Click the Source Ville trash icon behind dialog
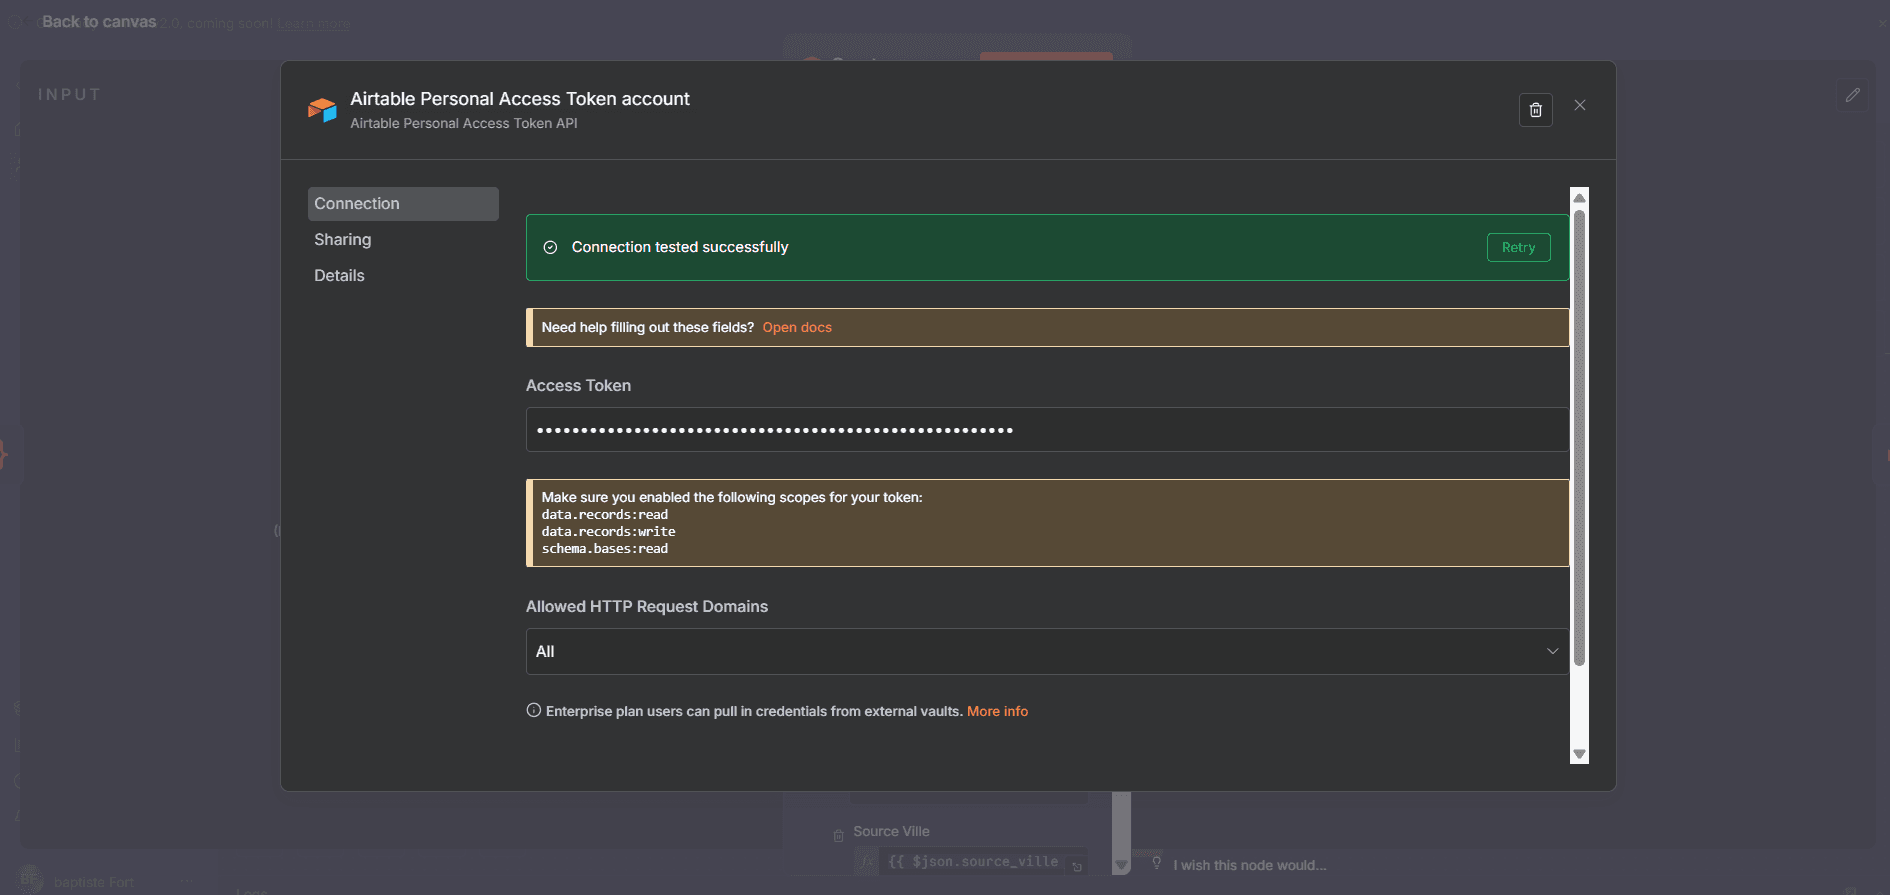 pyautogui.click(x=838, y=836)
